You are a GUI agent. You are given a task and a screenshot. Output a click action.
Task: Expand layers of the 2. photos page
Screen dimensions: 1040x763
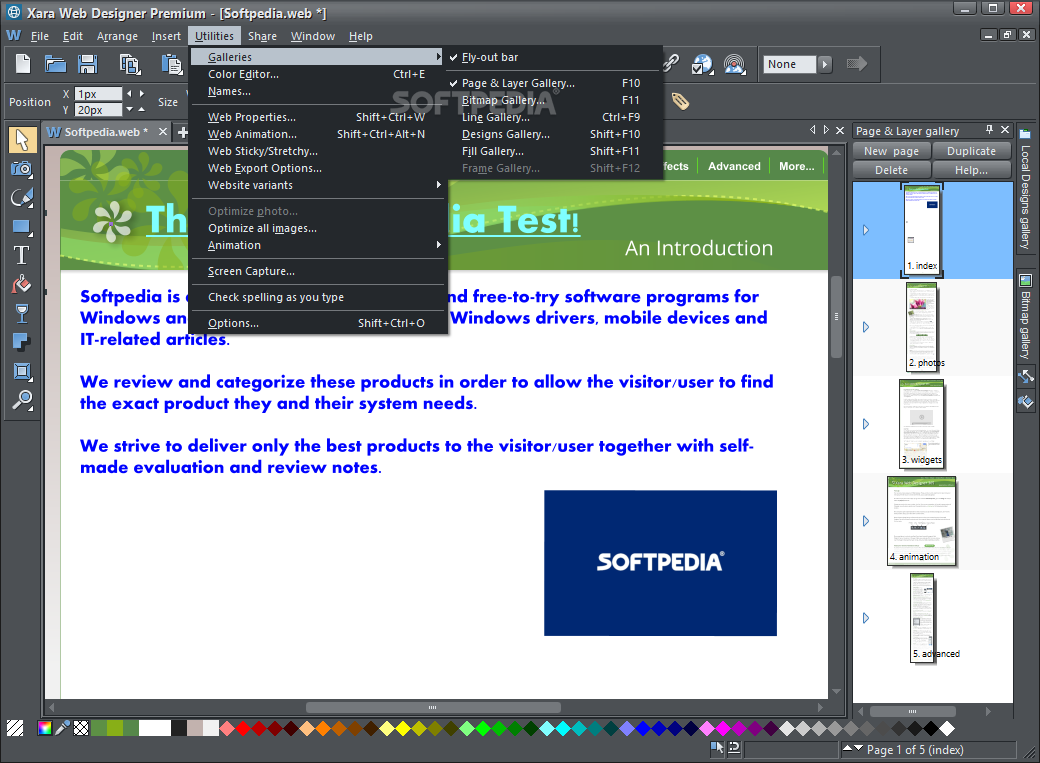tap(866, 327)
